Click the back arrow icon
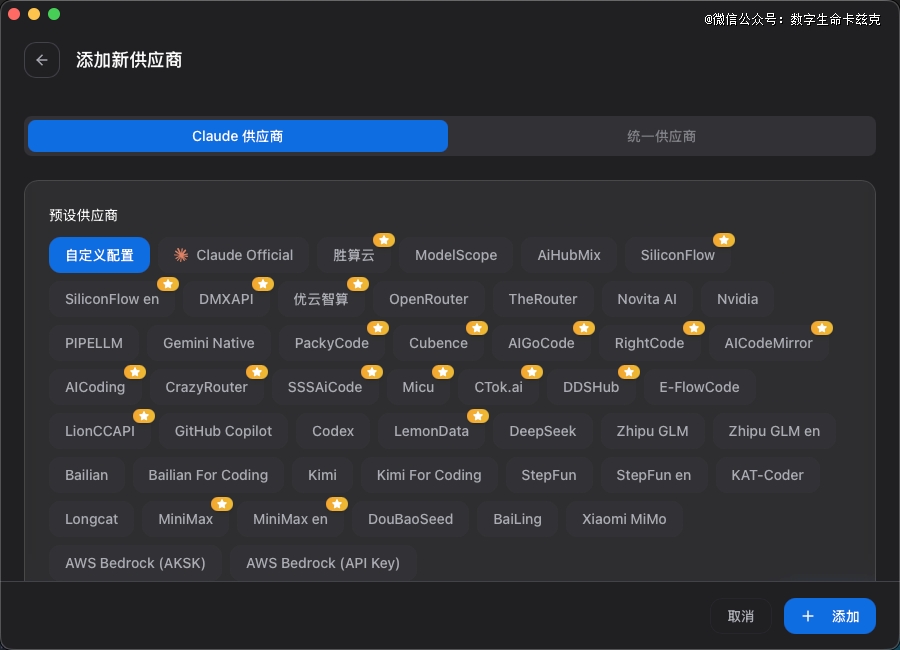Viewport: 900px width, 650px height. click(42, 60)
